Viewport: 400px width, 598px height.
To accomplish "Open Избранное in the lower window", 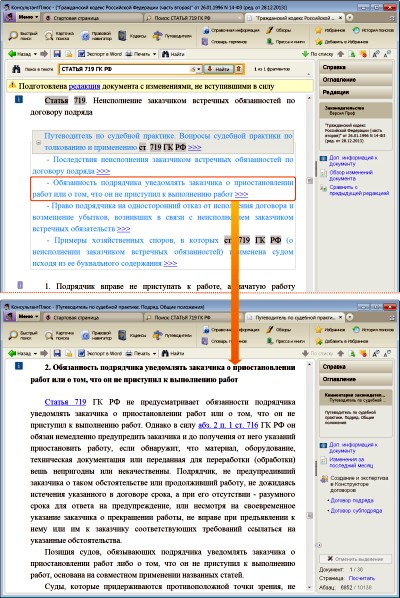I will (x=330, y=330).
